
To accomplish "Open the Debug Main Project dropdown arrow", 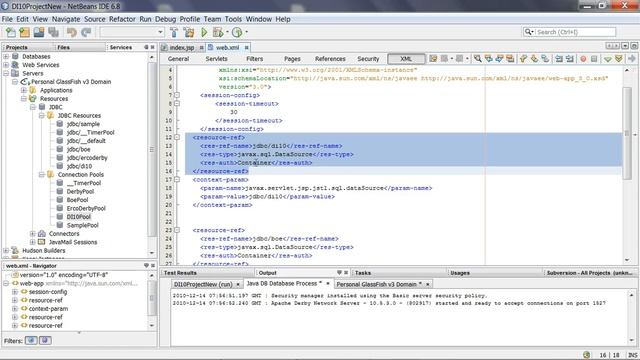I will click(x=227, y=32).
